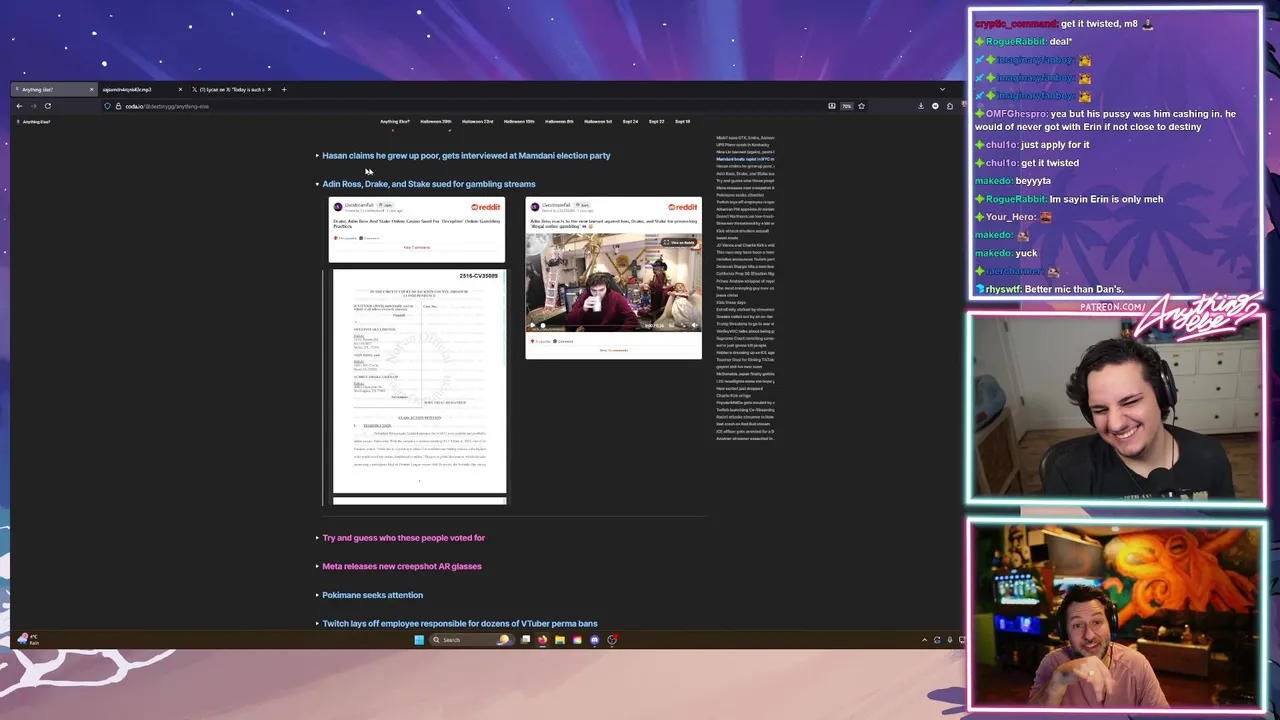
Task: Open the Halloween 1st page tab
Action: coord(598,121)
